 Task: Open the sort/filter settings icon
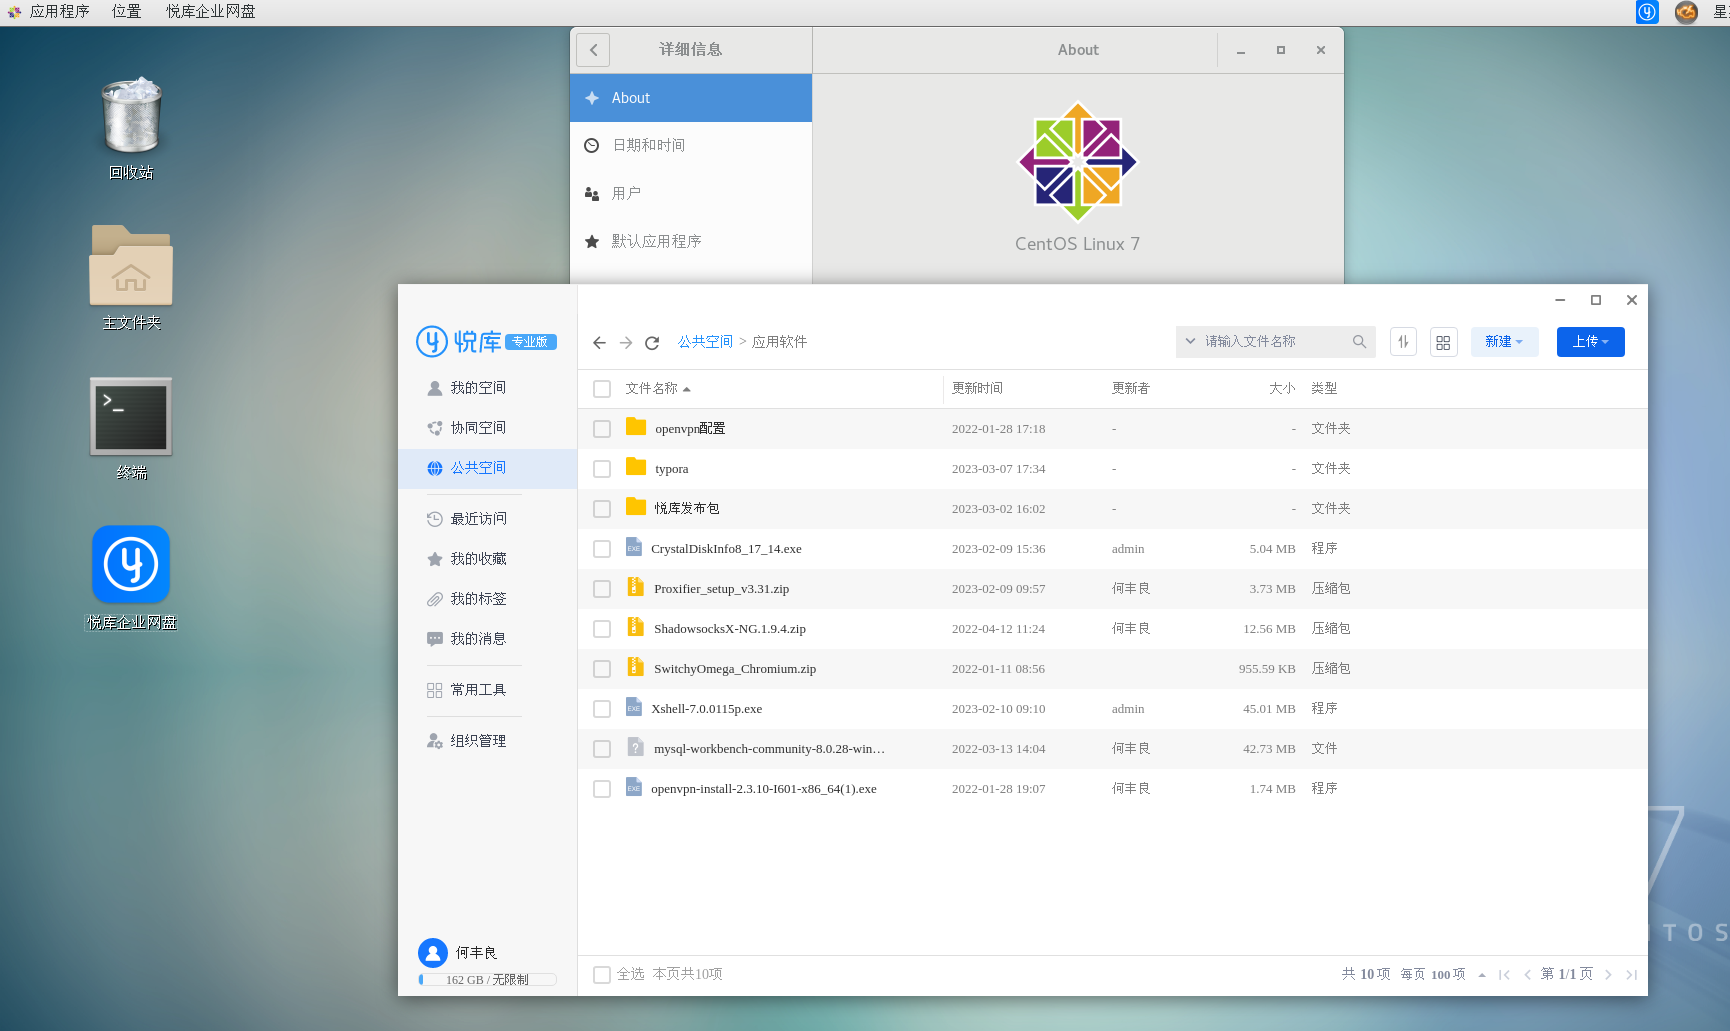(x=1403, y=342)
